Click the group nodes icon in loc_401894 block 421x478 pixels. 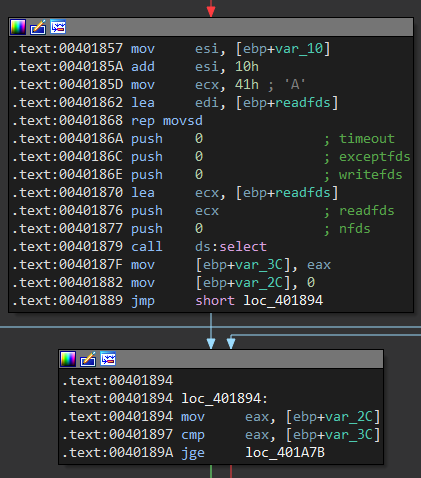(x=108, y=359)
